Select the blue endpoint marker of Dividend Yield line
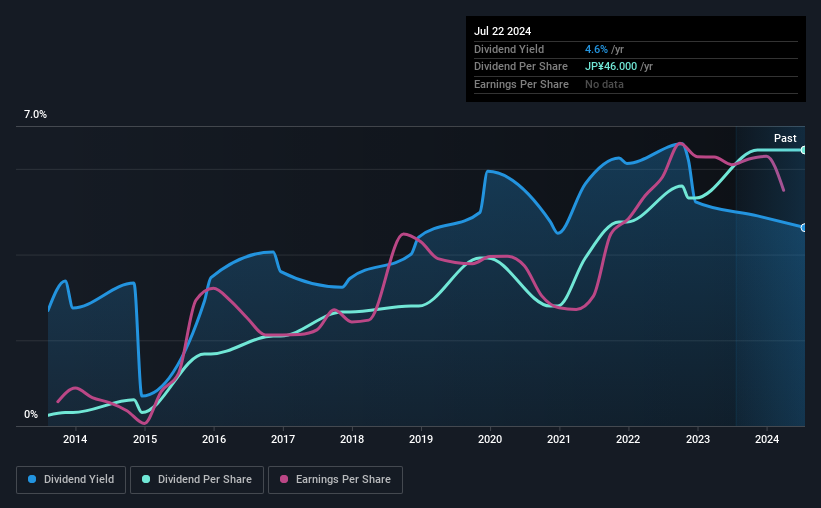 pyautogui.click(x=803, y=228)
